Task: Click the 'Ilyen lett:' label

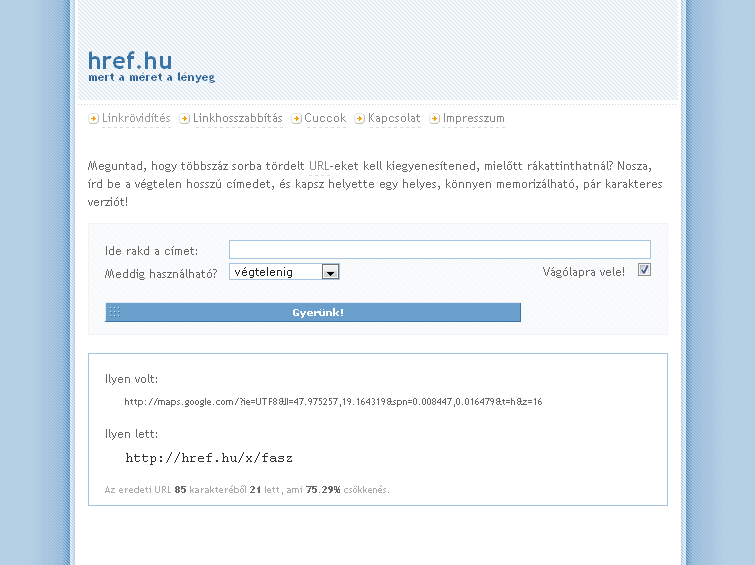Action: tap(131, 434)
